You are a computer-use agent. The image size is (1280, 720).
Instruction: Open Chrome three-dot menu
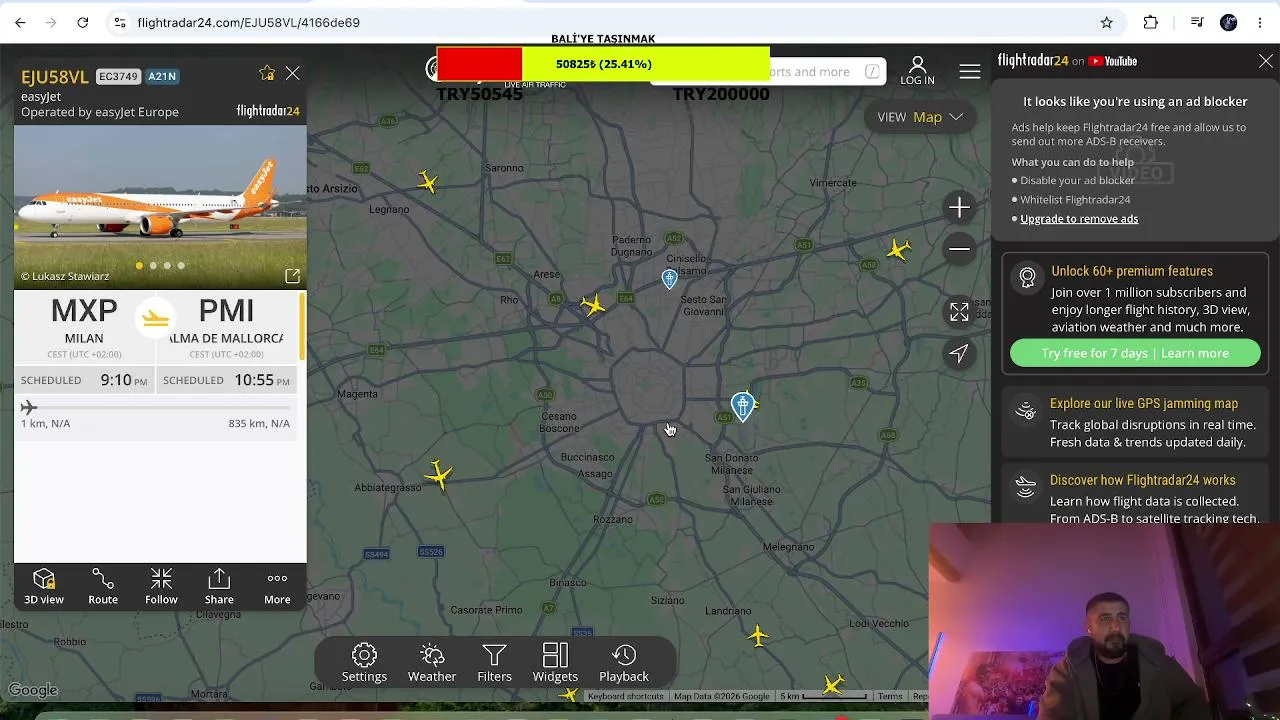click(x=1260, y=22)
